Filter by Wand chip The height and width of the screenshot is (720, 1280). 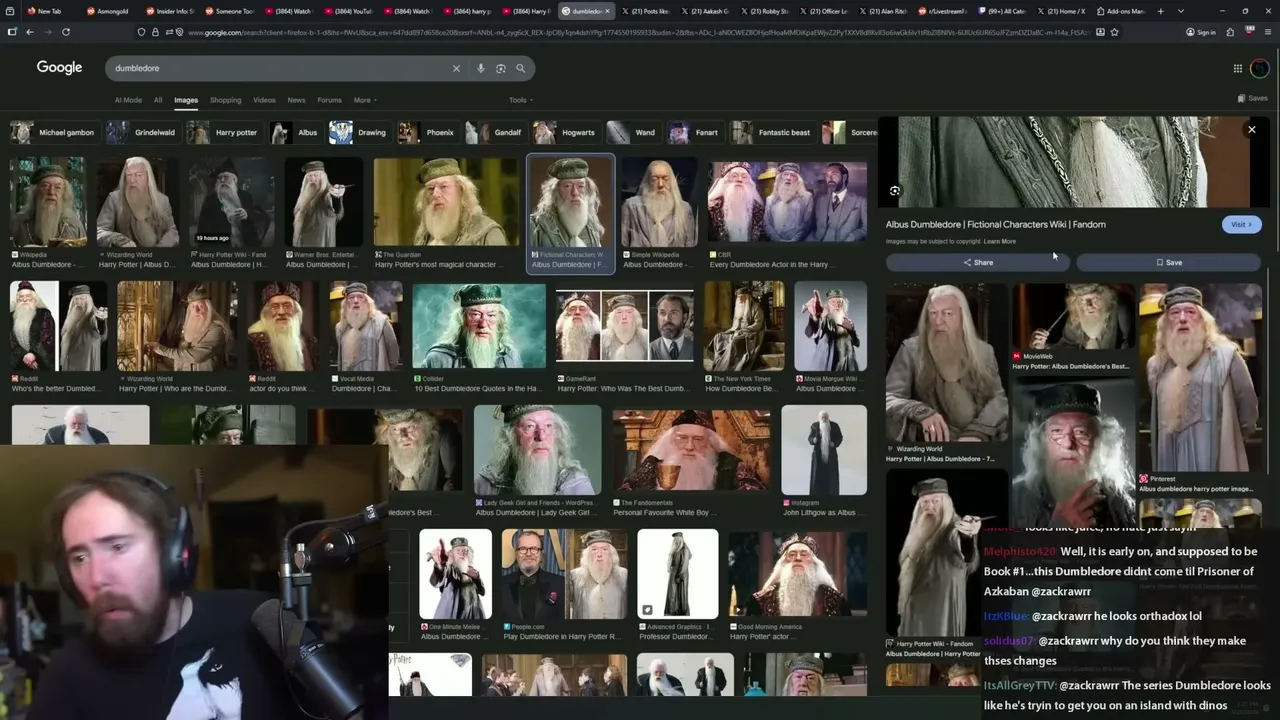click(633, 132)
